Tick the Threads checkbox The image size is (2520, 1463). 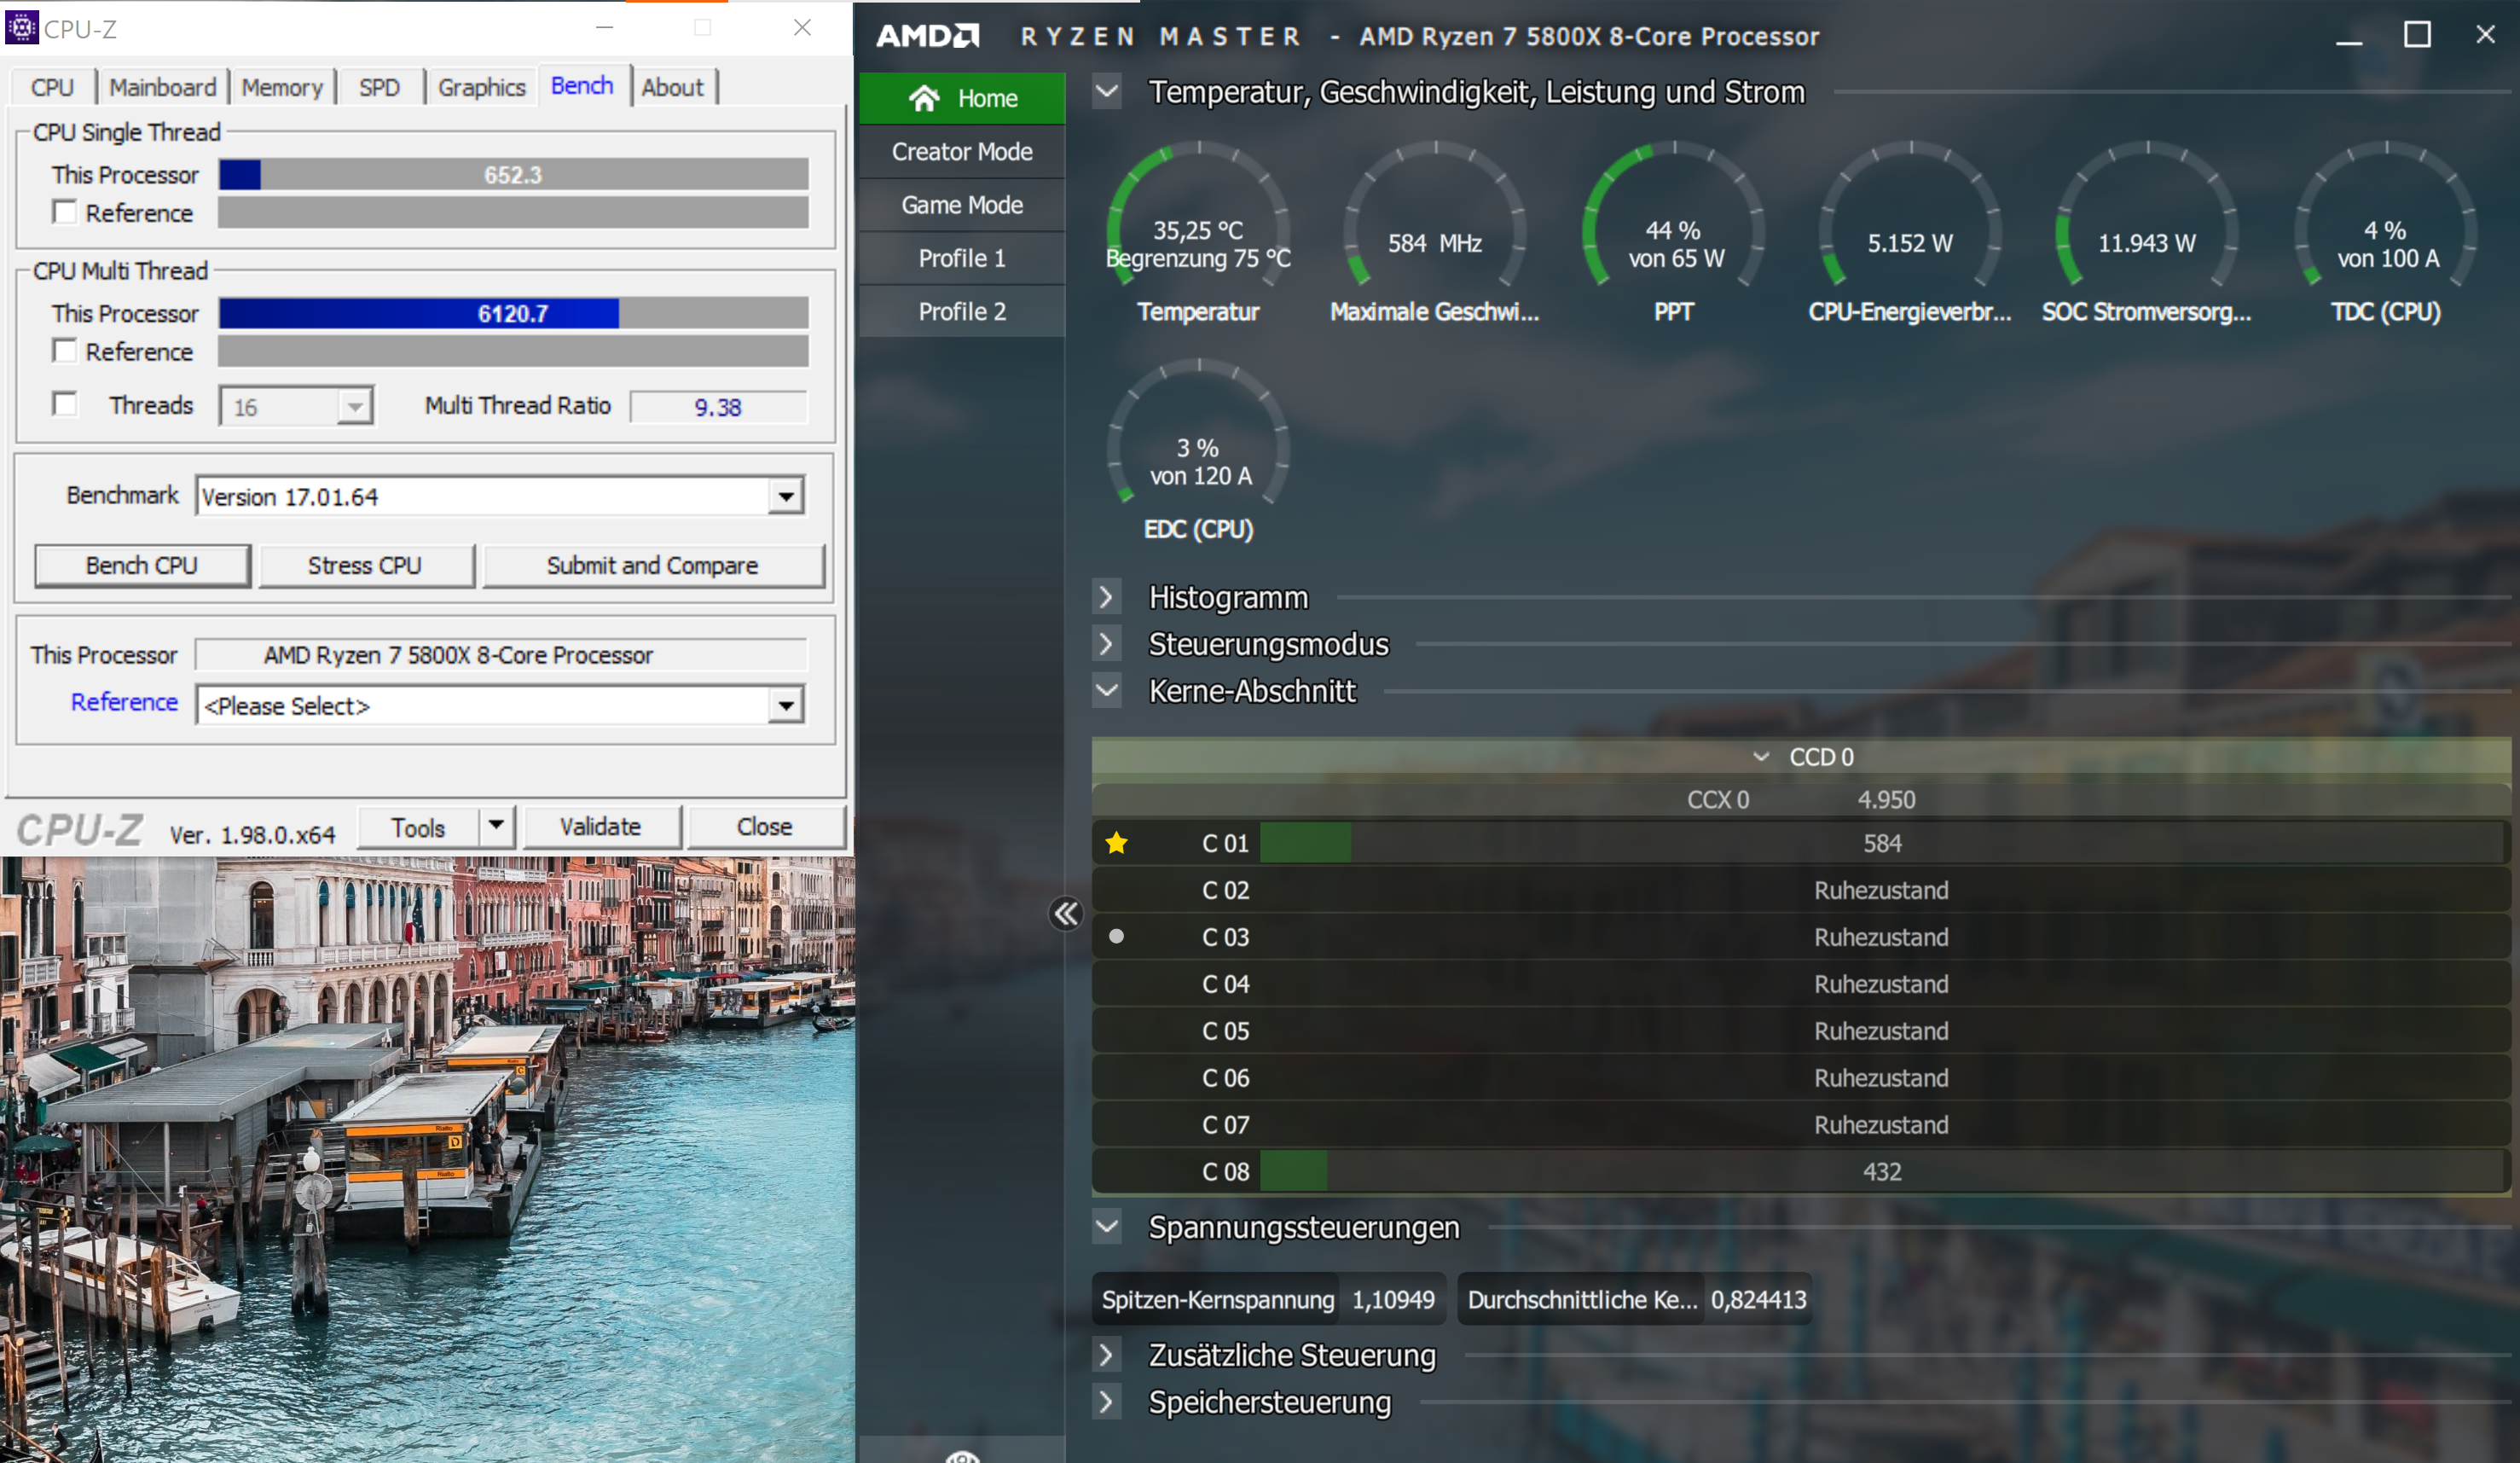pos(65,405)
